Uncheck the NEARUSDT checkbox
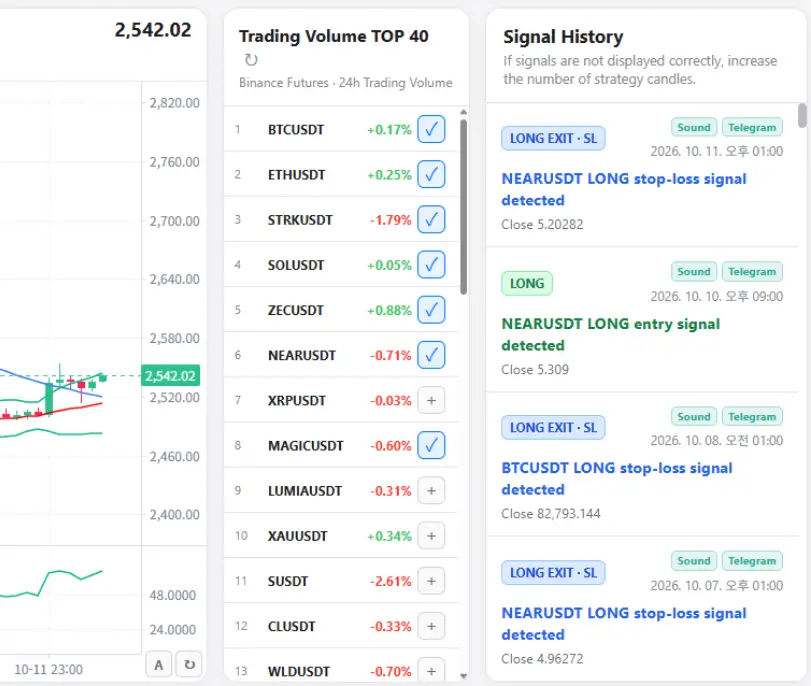Viewport: 811px width, 686px height. click(x=431, y=355)
